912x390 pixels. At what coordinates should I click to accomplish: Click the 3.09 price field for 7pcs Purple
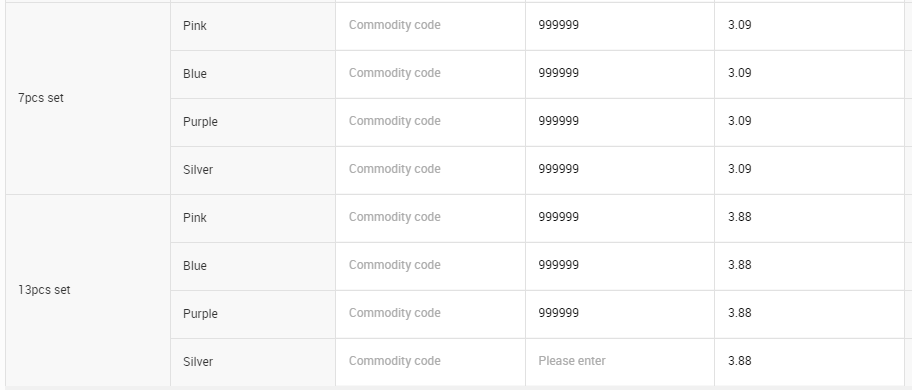810,122
